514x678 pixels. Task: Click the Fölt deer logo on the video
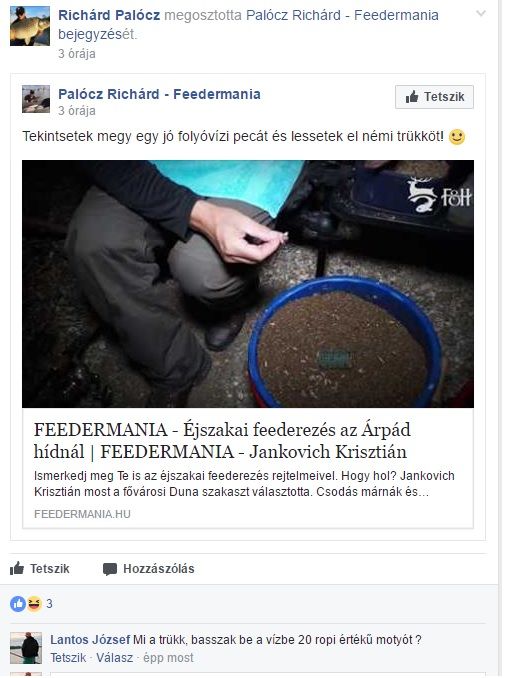point(439,195)
